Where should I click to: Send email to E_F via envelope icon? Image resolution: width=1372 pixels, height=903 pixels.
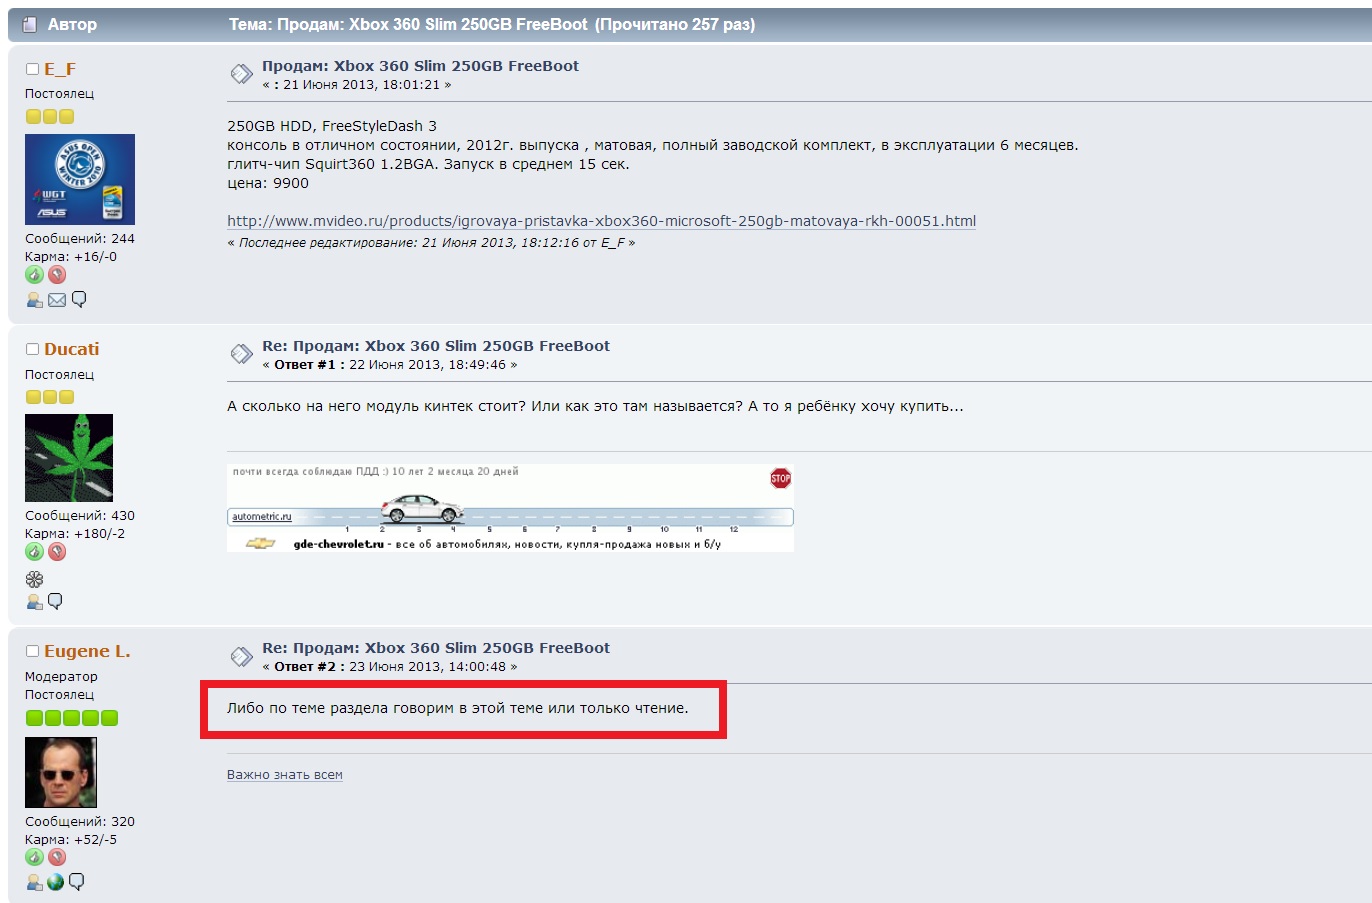tap(57, 300)
